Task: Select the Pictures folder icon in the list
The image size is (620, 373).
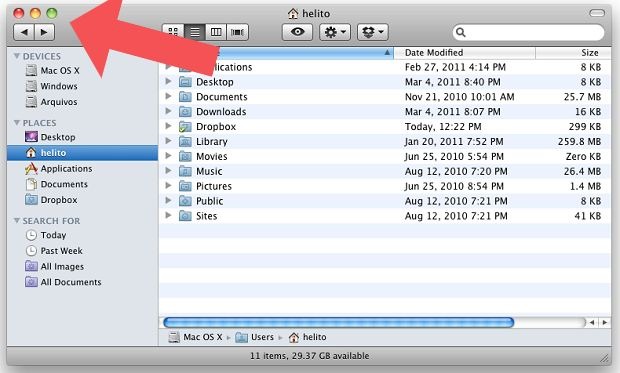Action: coord(185,186)
